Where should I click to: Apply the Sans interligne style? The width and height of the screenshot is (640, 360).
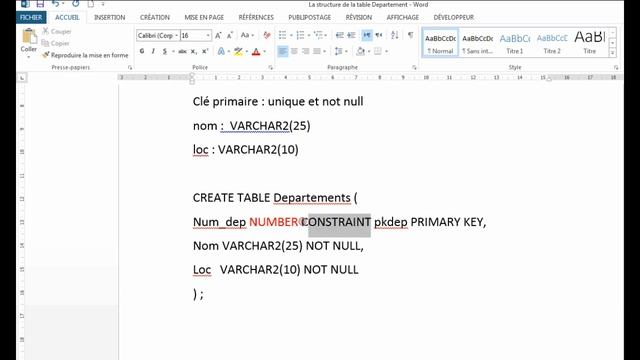tap(478, 43)
